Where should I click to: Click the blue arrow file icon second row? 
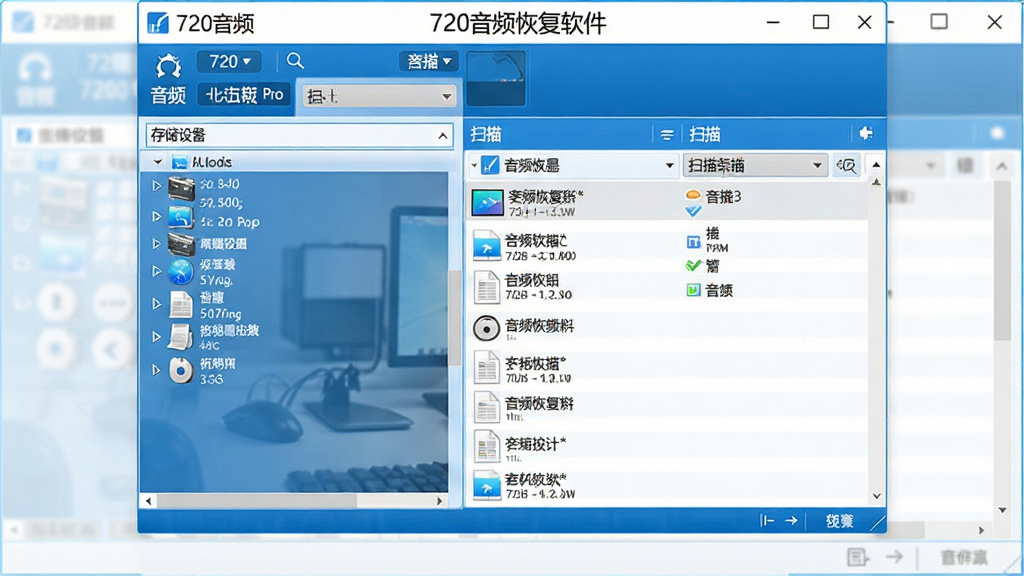point(487,246)
